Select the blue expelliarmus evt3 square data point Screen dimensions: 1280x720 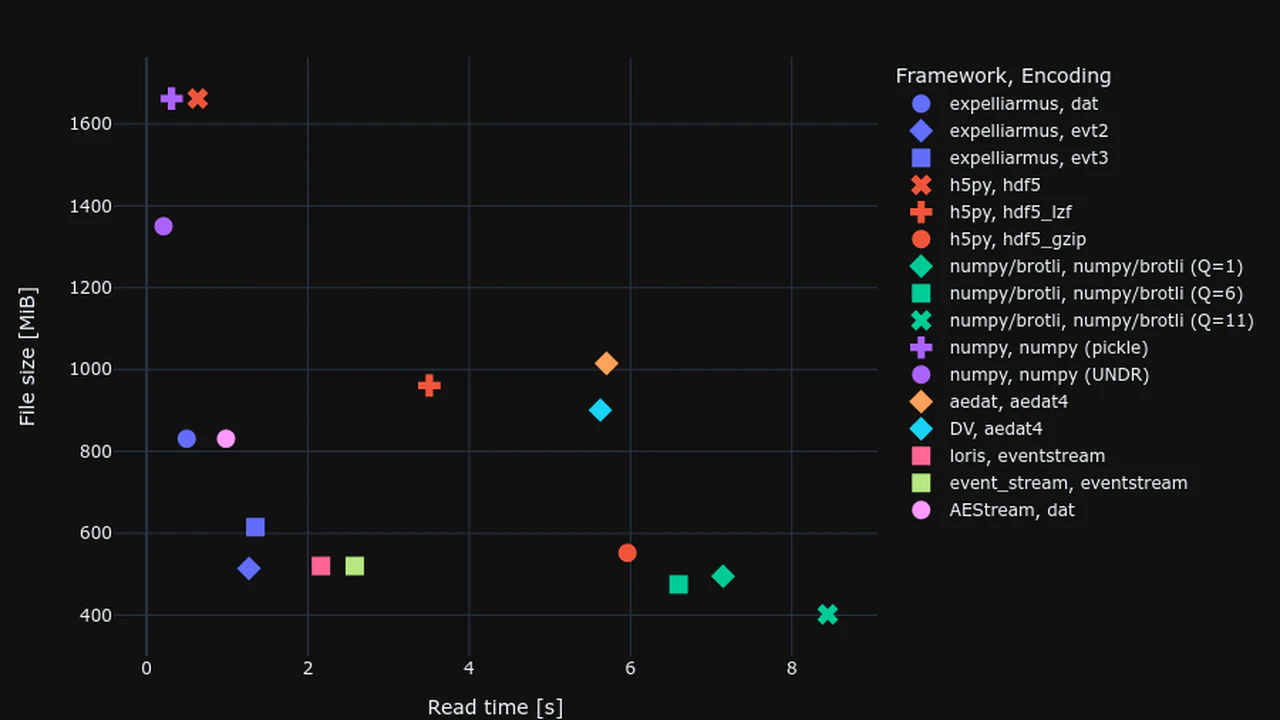click(x=255, y=527)
